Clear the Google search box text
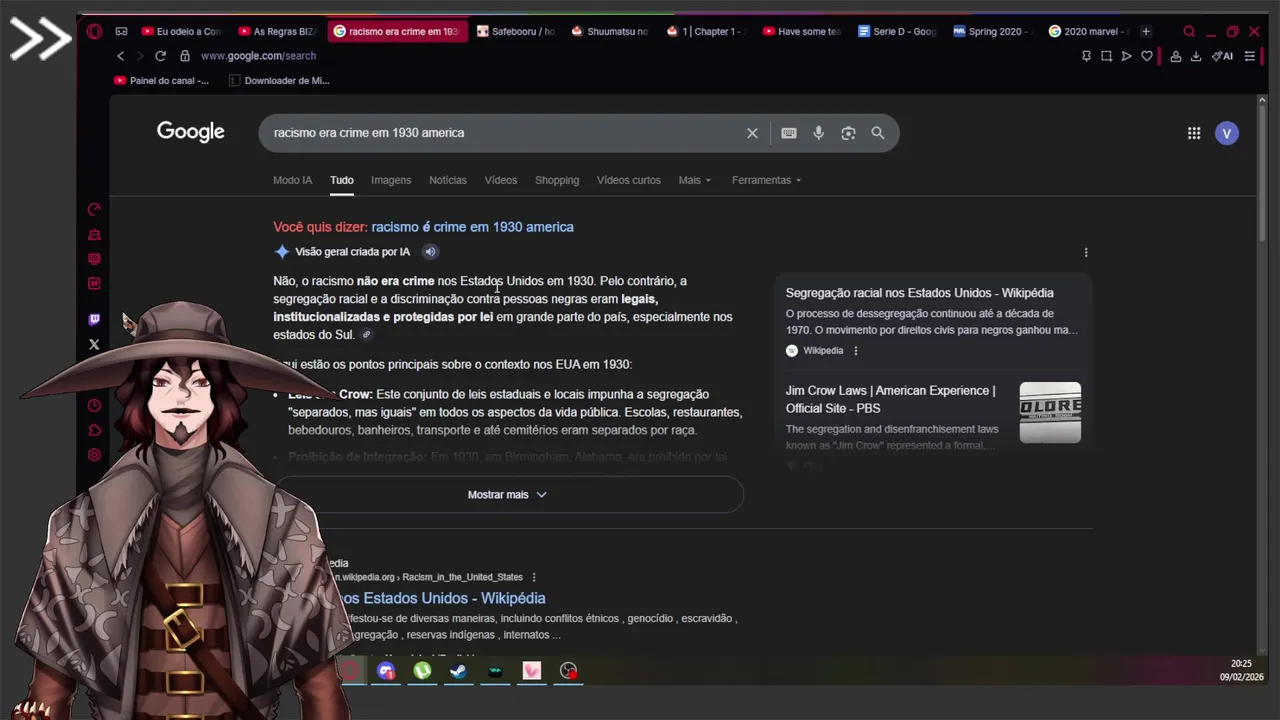 [x=752, y=133]
